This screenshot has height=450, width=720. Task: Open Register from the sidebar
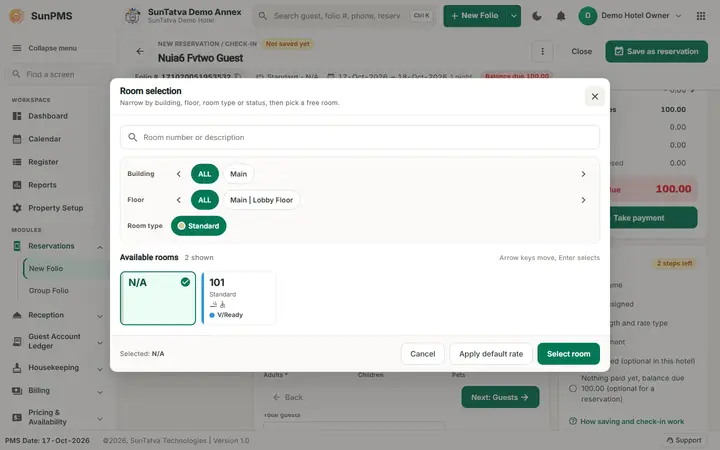coord(43,162)
